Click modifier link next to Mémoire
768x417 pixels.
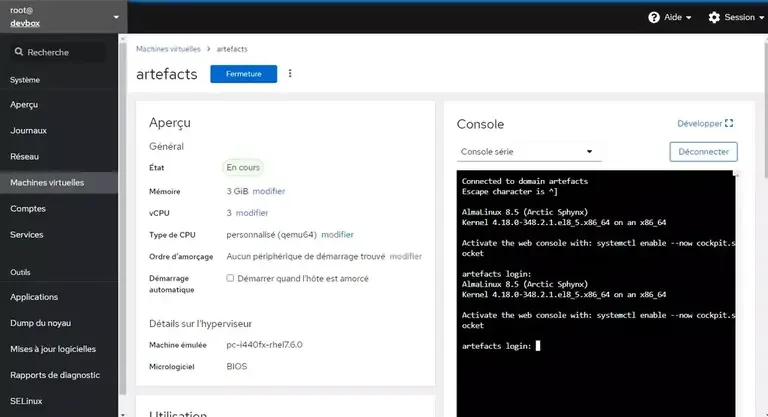(269, 190)
